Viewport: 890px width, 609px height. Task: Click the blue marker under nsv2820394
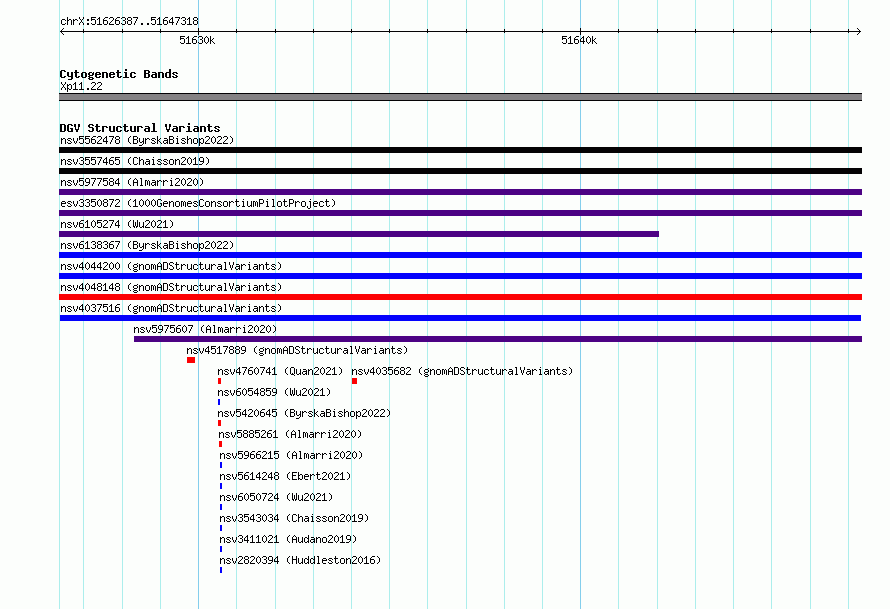[221, 570]
